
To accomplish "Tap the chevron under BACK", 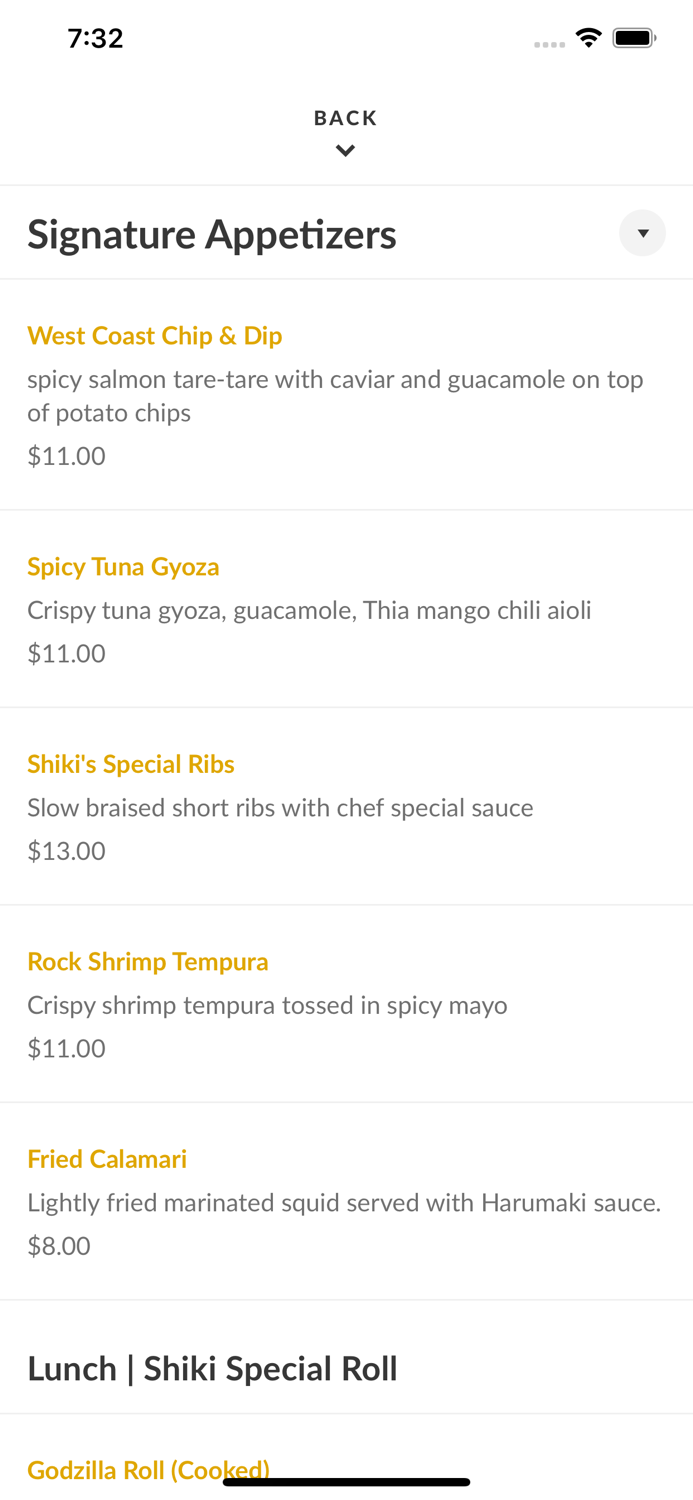I will [346, 151].
